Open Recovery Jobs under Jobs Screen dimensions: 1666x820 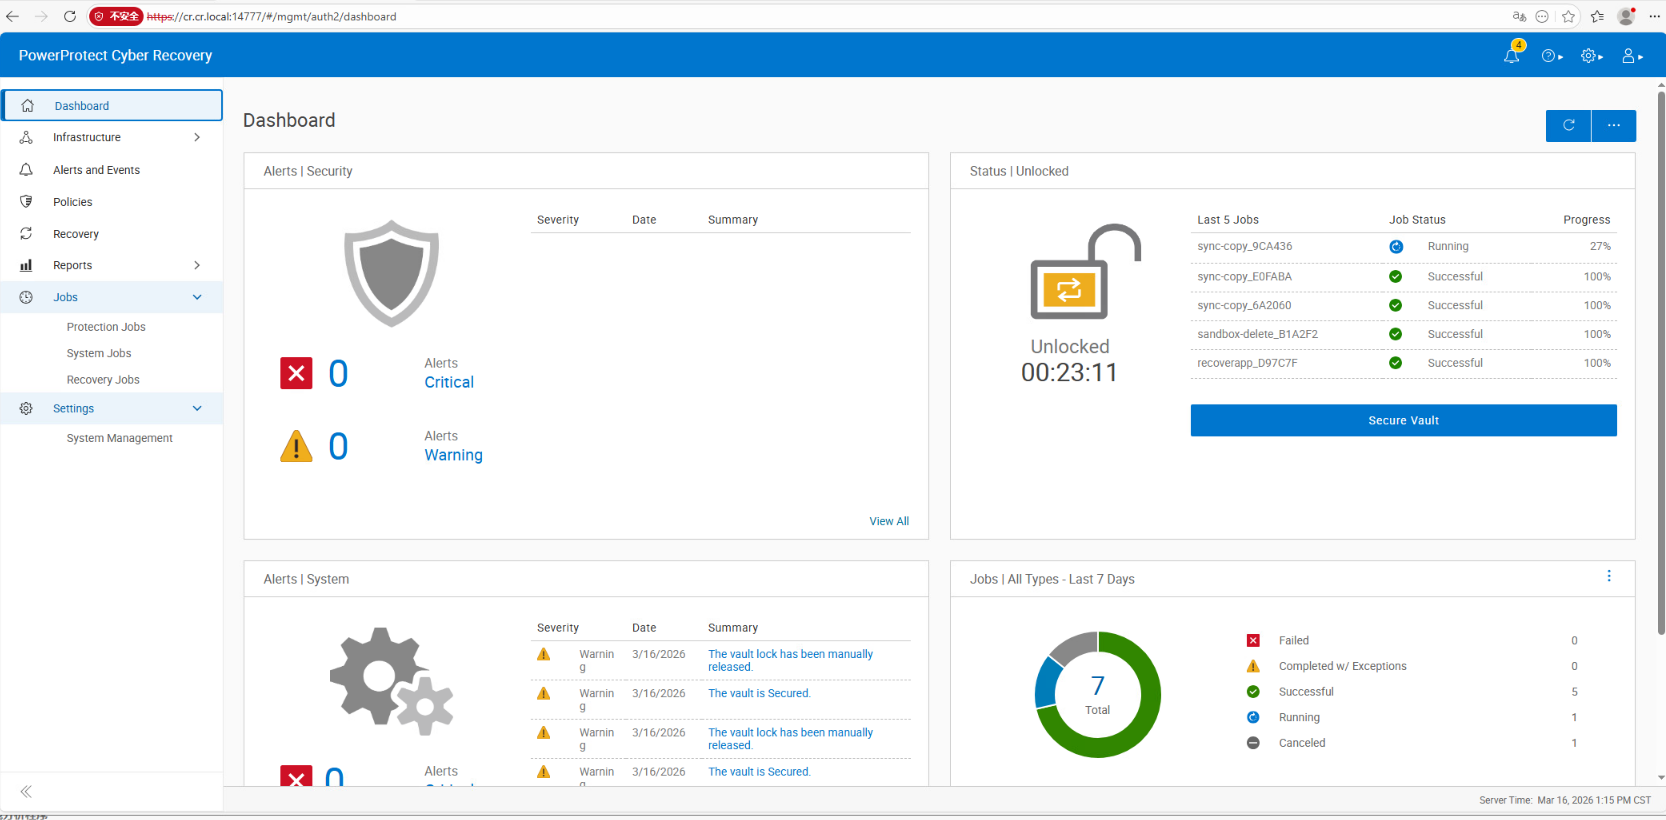[x=103, y=380]
